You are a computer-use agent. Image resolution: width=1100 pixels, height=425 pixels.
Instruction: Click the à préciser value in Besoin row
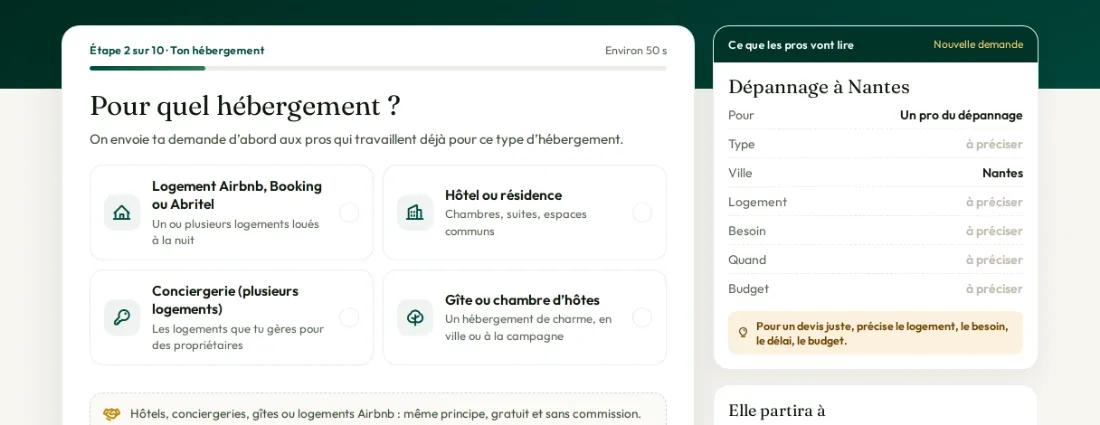click(x=994, y=231)
